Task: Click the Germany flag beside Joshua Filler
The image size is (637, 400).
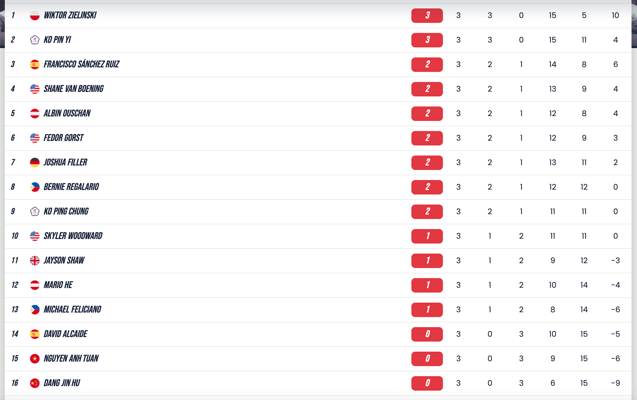Action: pyautogui.click(x=35, y=163)
